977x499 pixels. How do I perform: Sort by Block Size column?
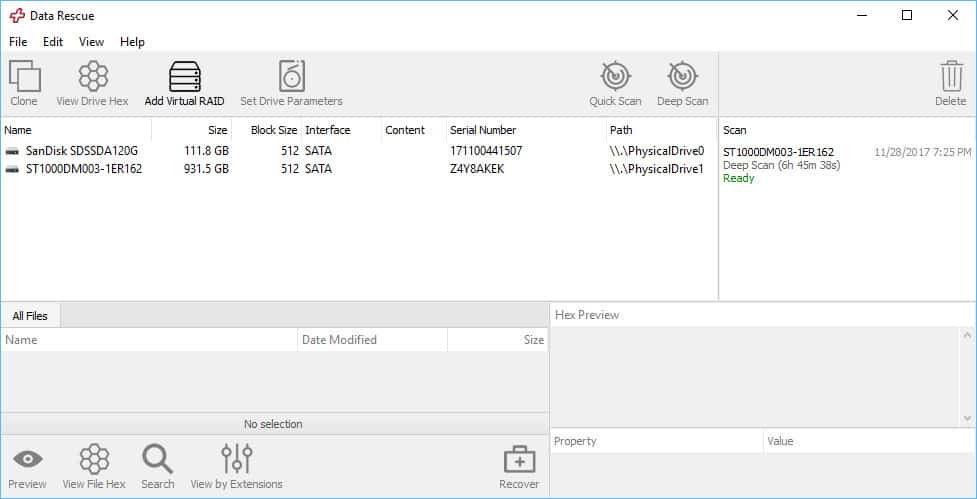click(x=267, y=130)
